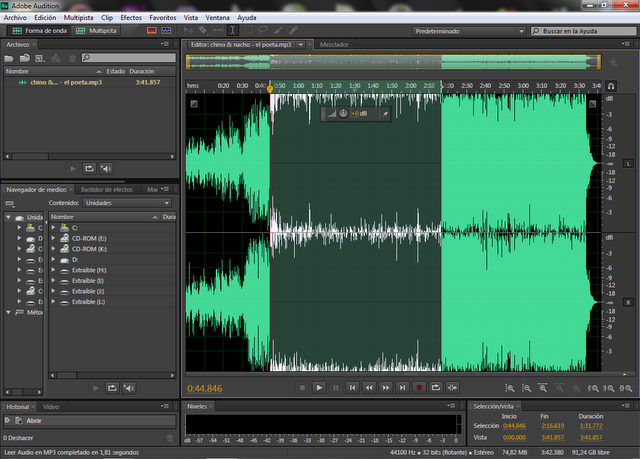Switch to Forma de onda view
Image resolution: width=640 pixels, height=459 pixels.
[39, 31]
